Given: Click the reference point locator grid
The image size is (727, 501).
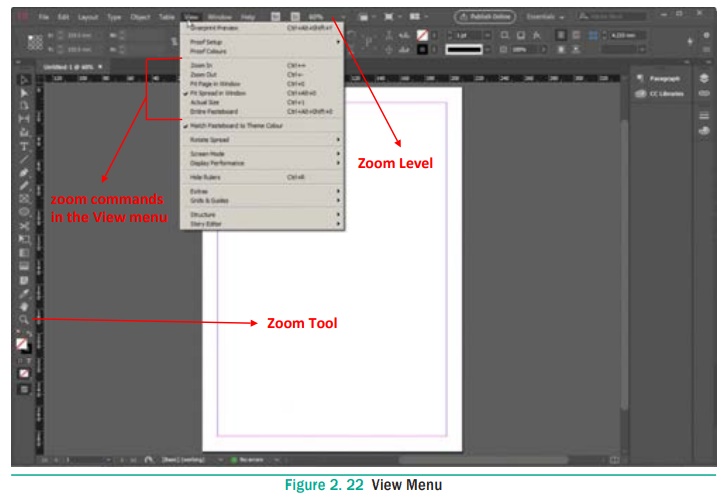Looking at the screenshot, I should pos(35,42).
